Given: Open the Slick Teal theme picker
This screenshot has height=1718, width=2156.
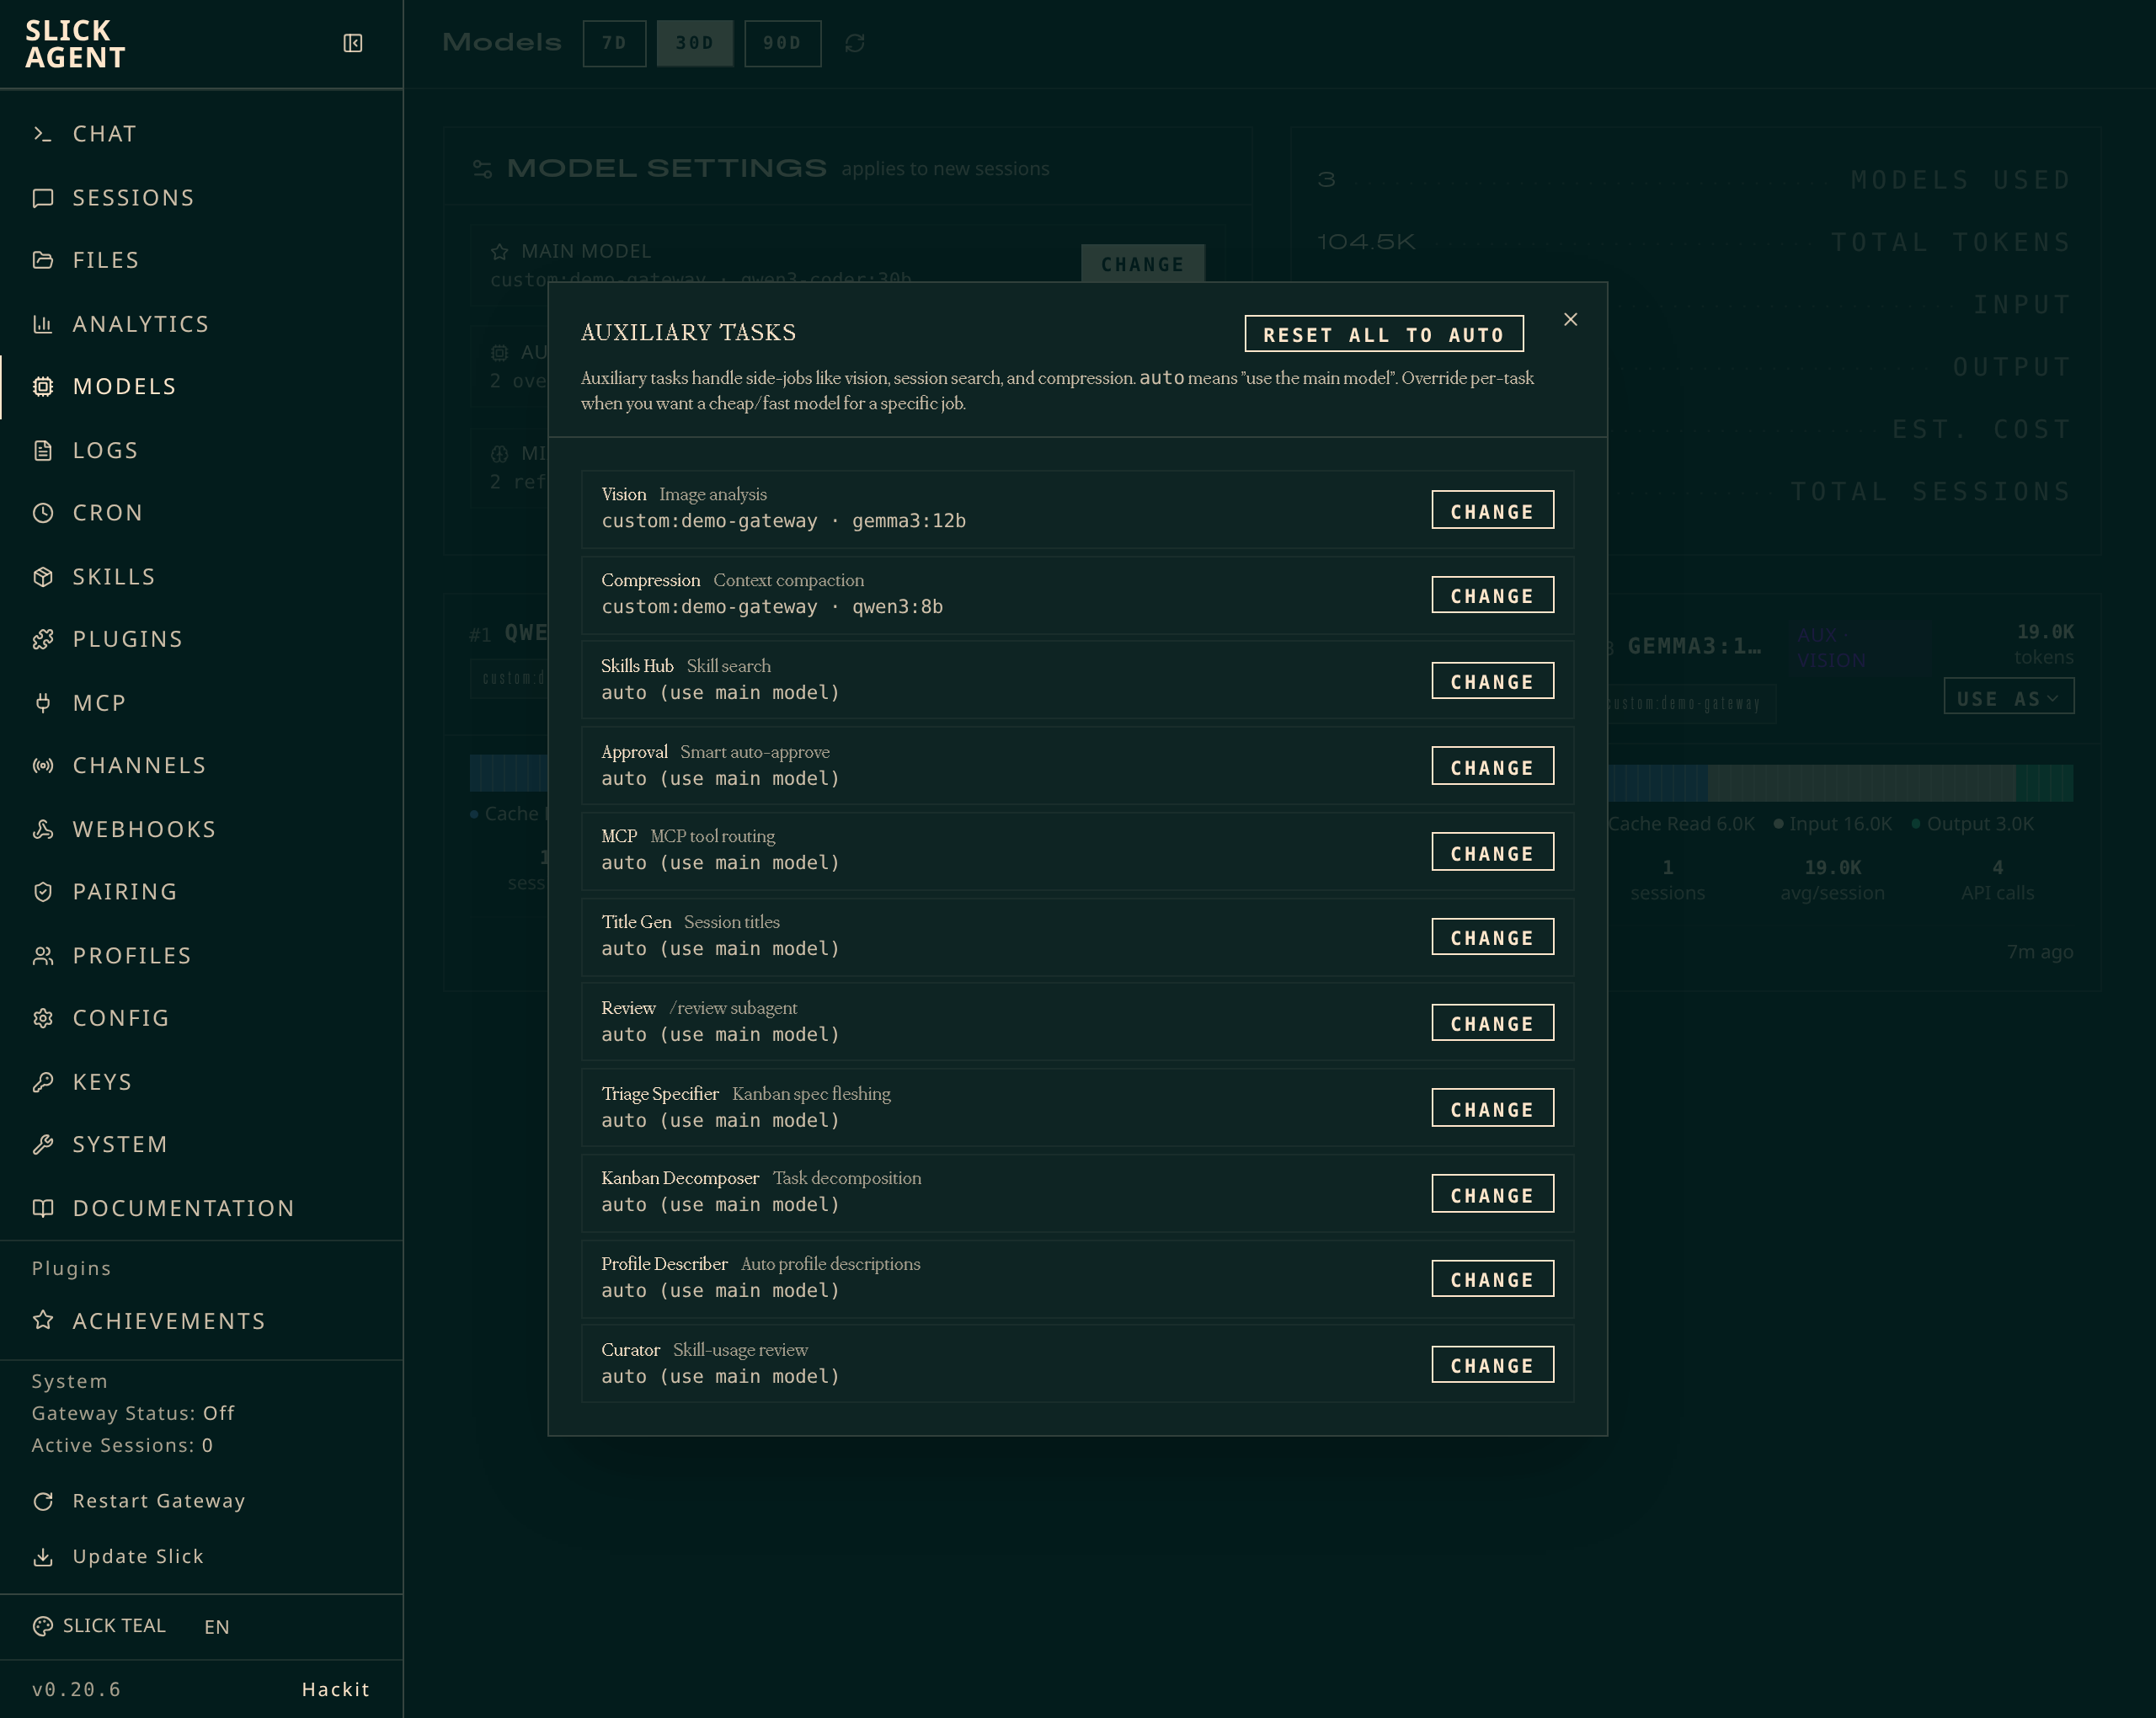Looking at the screenshot, I should pyautogui.click(x=99, y=1626).
